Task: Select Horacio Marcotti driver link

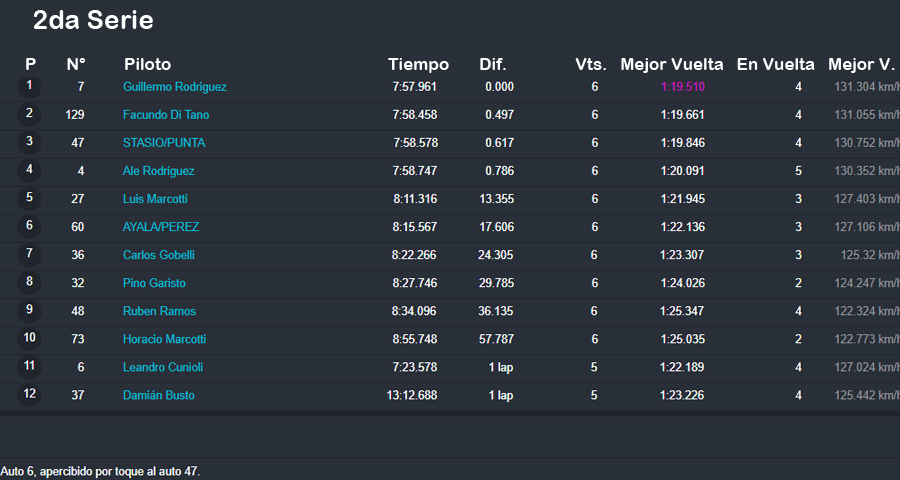Action: [x=164, y=339]
